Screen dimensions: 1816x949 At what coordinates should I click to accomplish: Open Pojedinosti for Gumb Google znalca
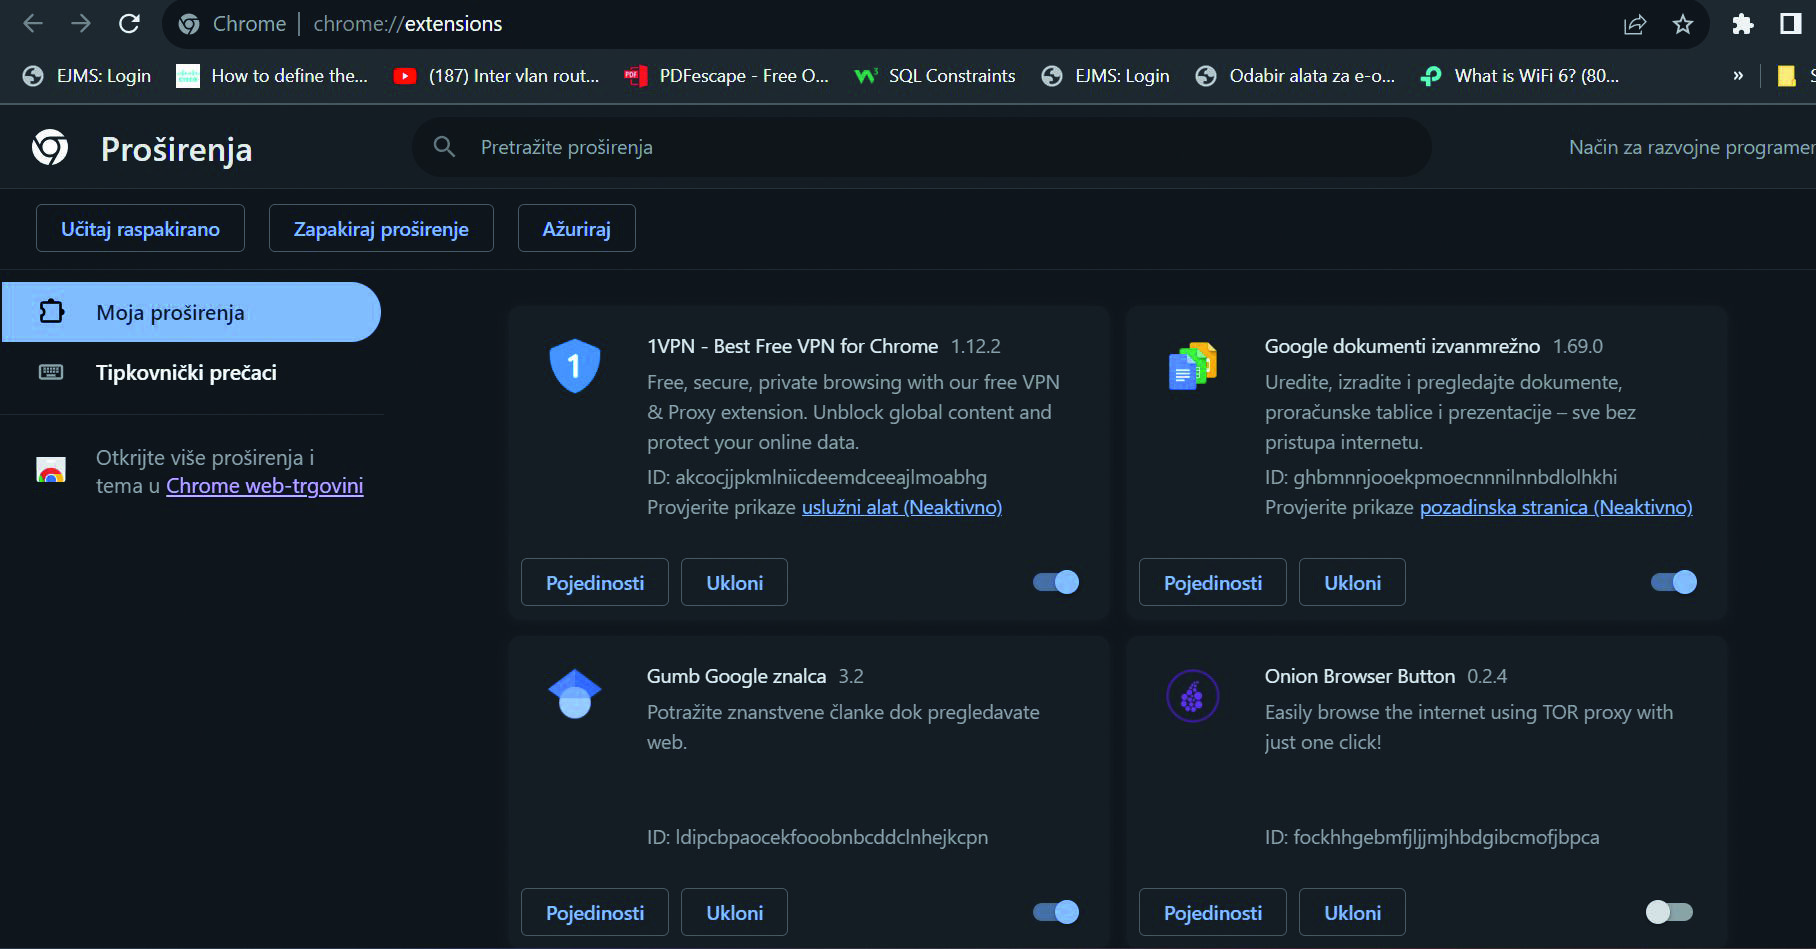595,912
